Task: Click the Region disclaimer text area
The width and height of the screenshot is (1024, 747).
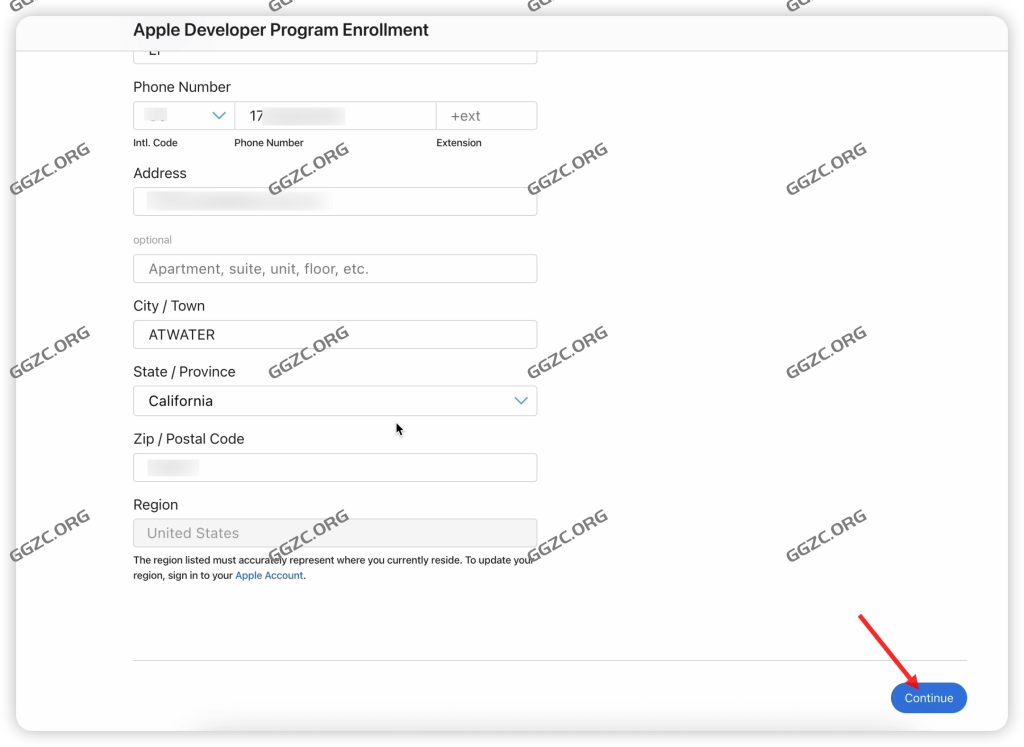Action: [x=335, y=567]
